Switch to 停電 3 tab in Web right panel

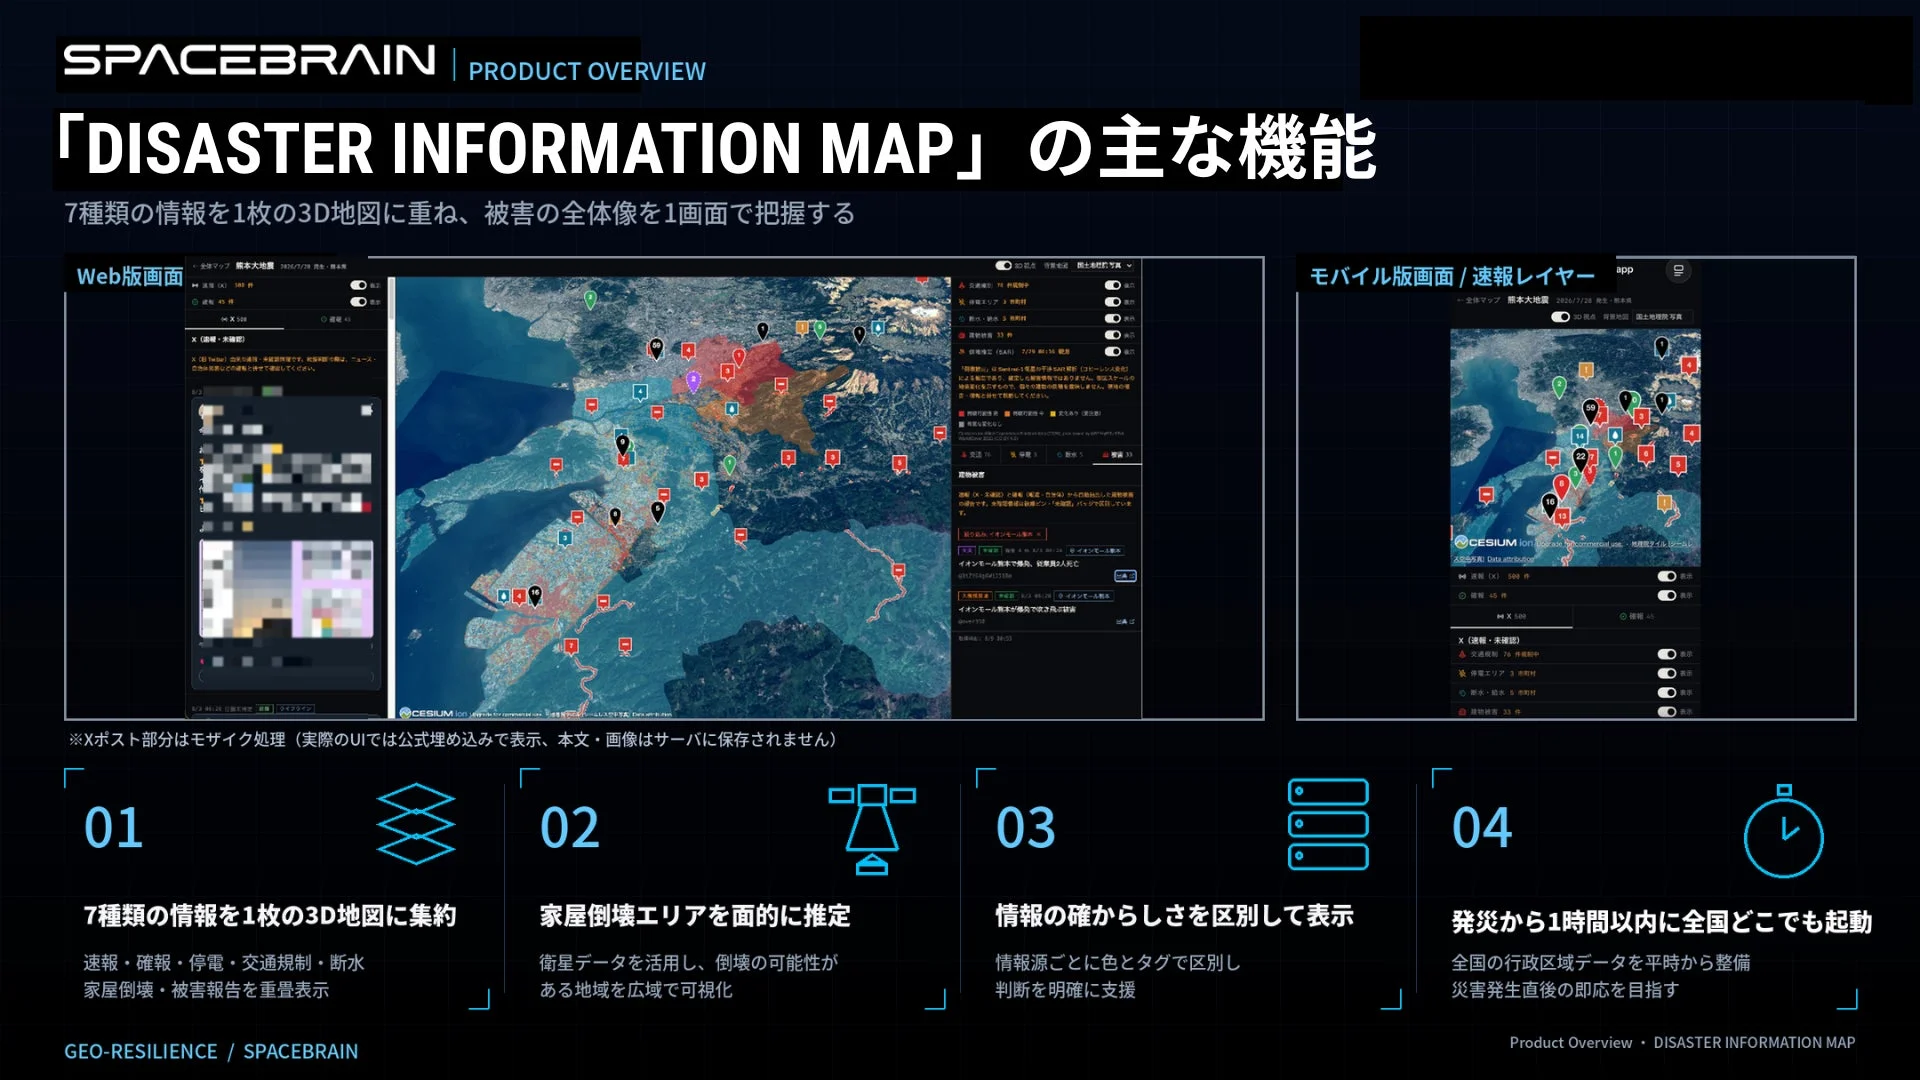point(1022,455)
